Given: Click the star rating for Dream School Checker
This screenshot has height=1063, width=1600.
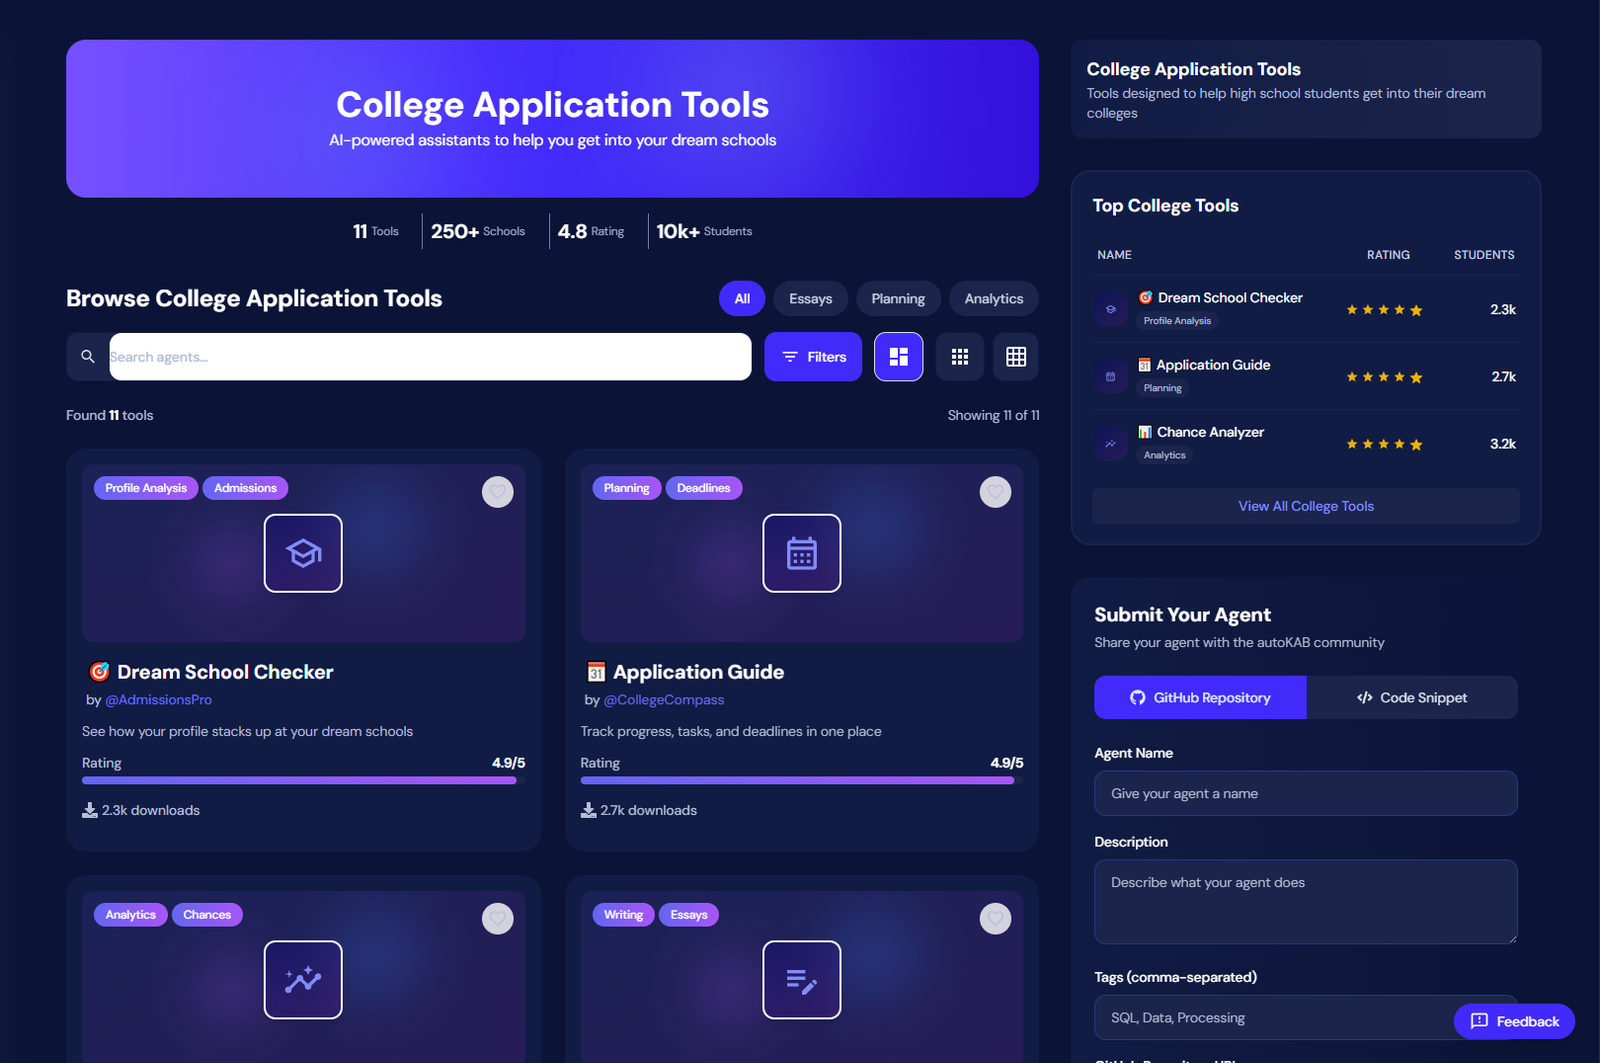Looking at the screenshot, I should pos(1384,310).
